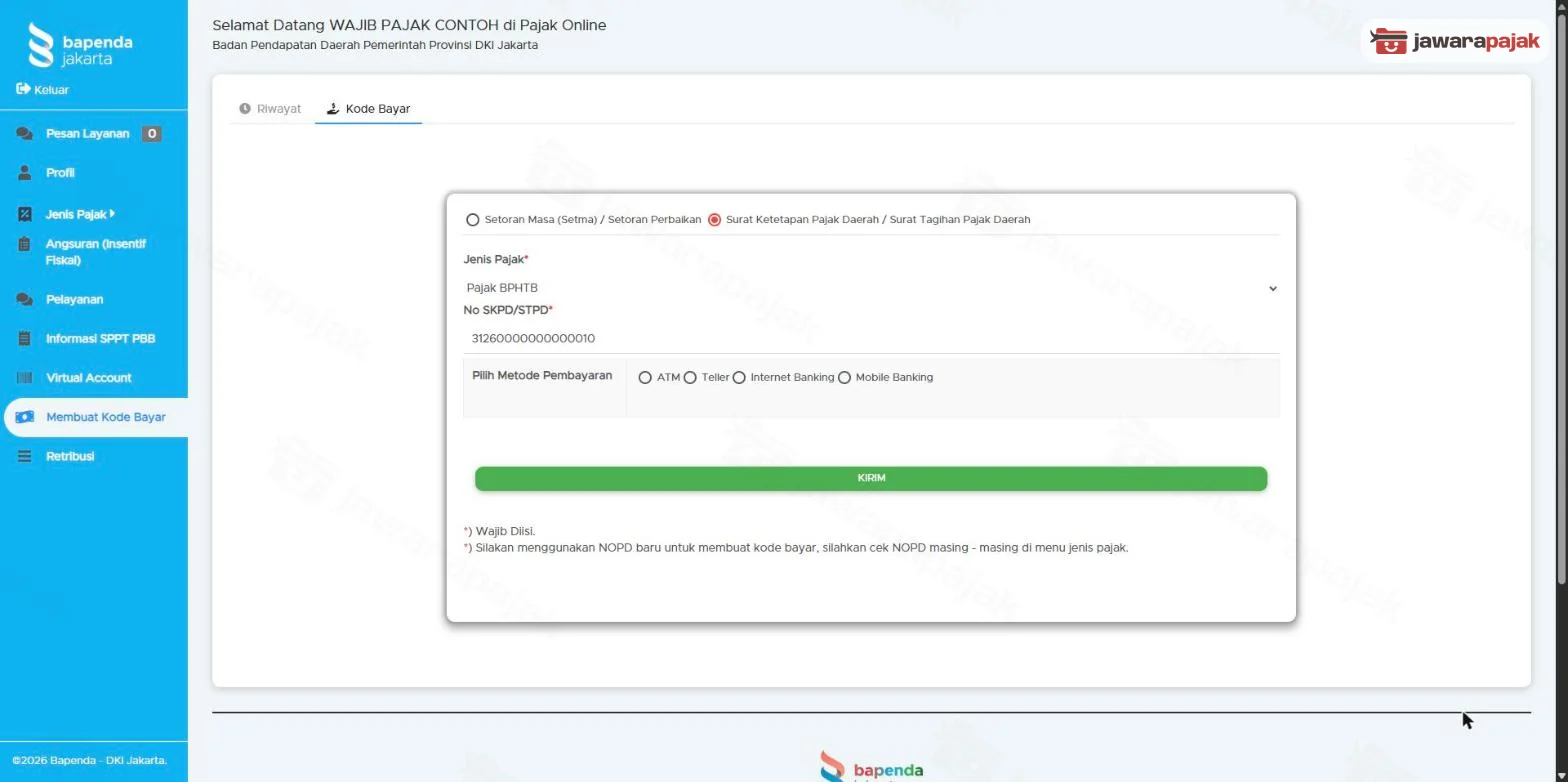Switch to the Kode Bayar tab
1568x782 pixels.
pos(368,108)
